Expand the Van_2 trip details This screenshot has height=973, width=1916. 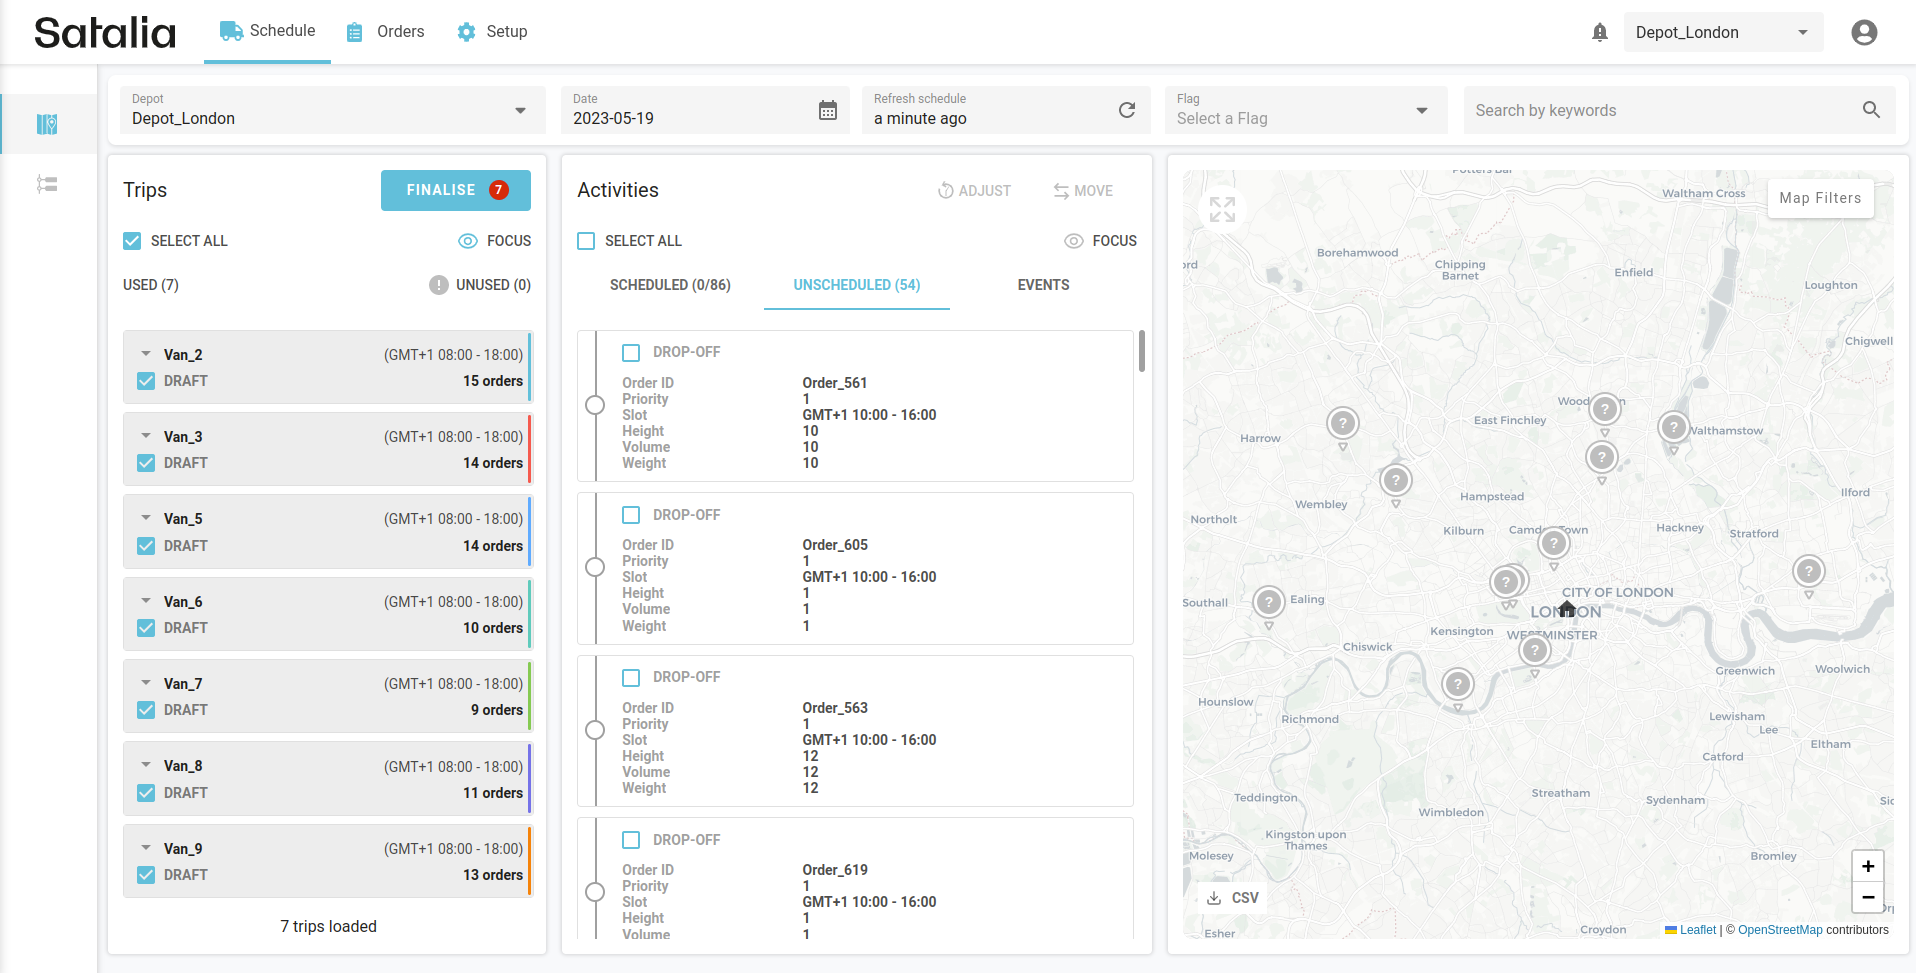[x=146, y=354]
